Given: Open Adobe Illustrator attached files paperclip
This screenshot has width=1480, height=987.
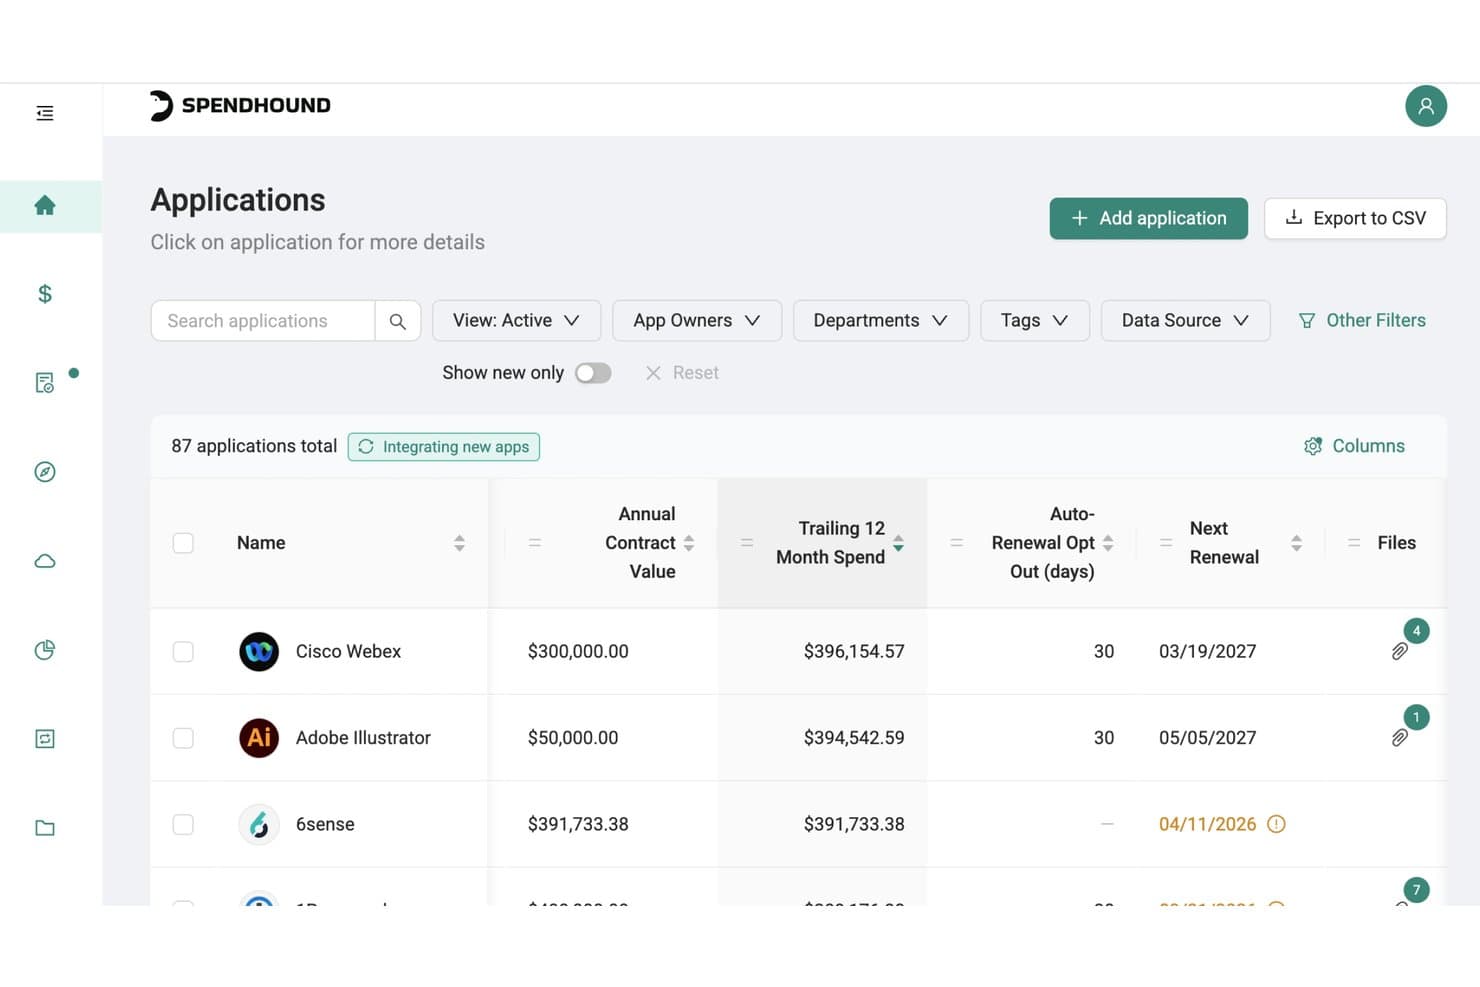Looking at the screenshot, I should 1400,738.
